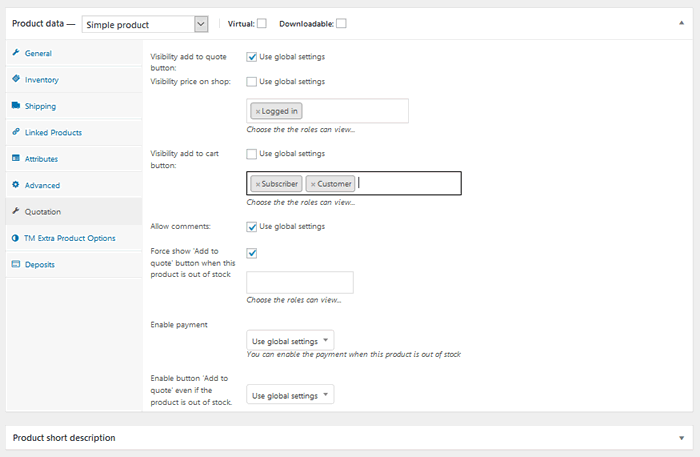
Task: Expand the Product short description panel
Action: [681, 438]
